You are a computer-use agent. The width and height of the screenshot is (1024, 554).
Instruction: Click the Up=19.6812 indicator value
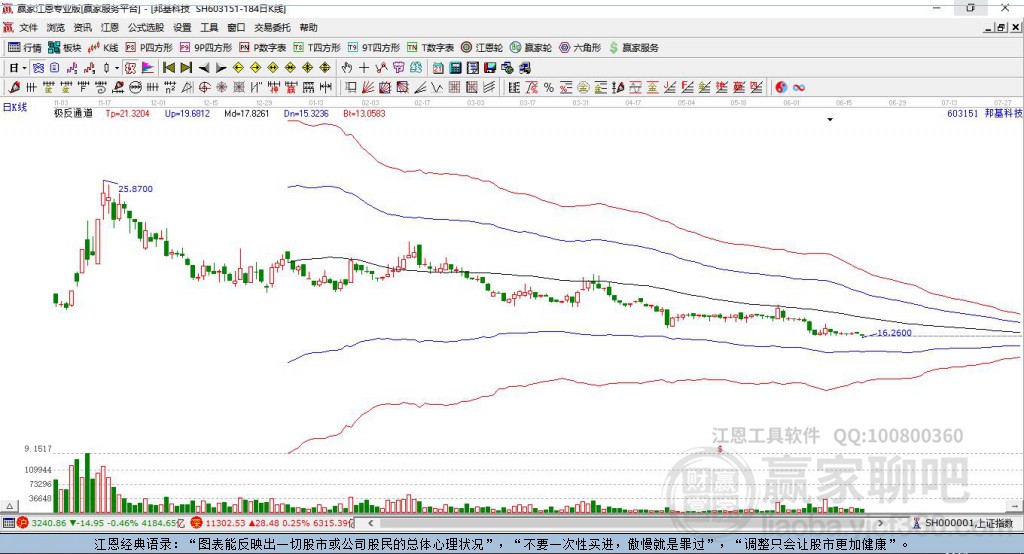pos(187,113)
